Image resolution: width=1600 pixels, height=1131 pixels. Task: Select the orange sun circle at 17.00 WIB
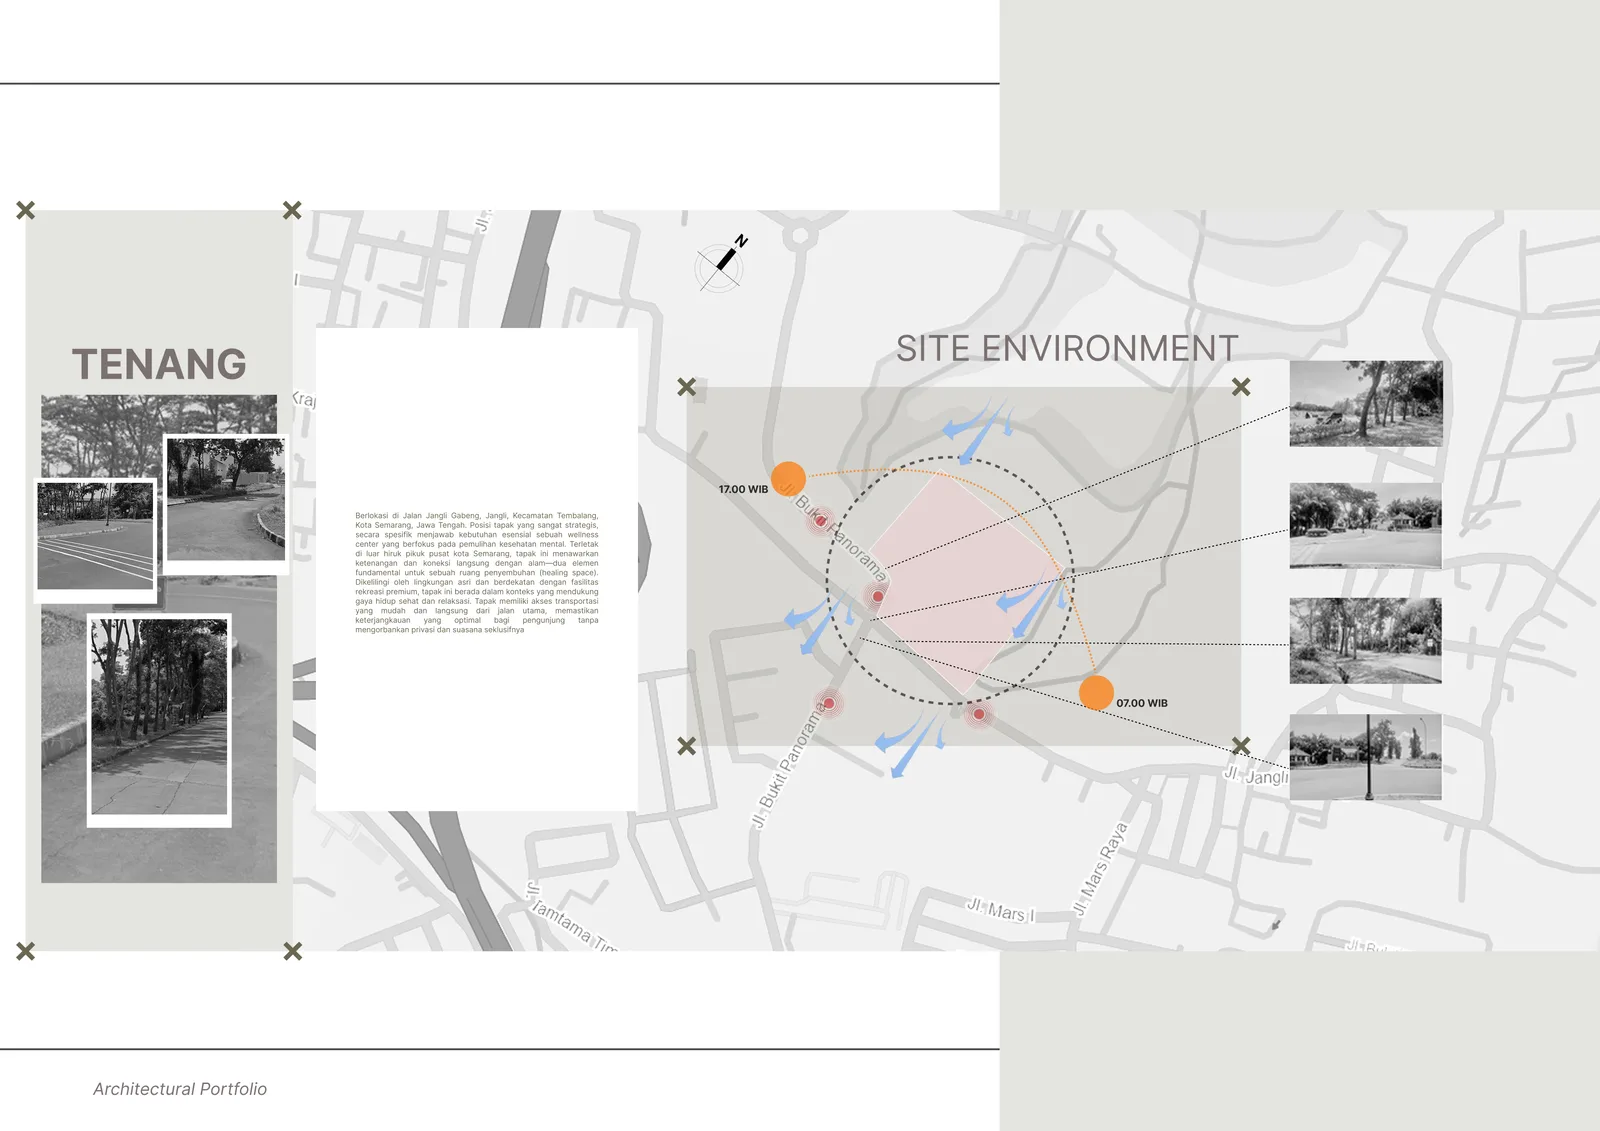pyautogui.click(x=789, y=479)
